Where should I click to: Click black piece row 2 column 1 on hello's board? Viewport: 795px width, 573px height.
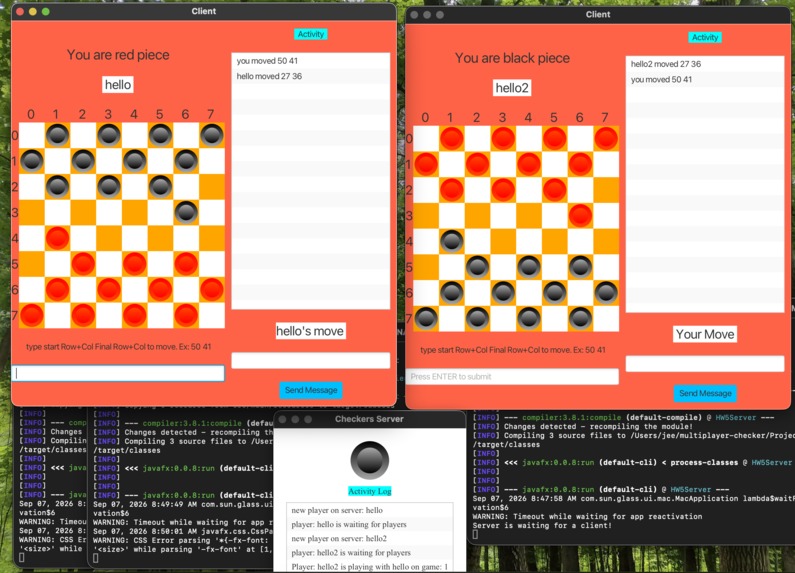(57, 186)
